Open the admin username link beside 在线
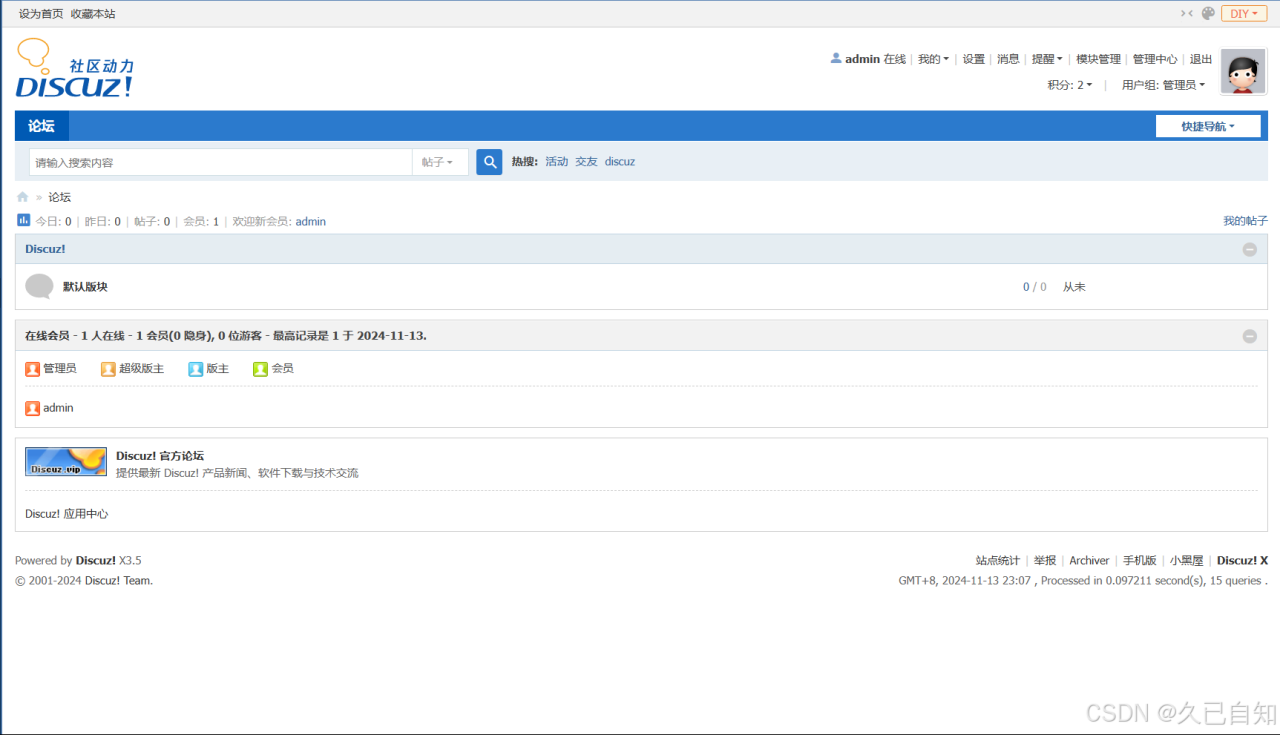Screen dimensions: 1280x735 click(862, 59)
